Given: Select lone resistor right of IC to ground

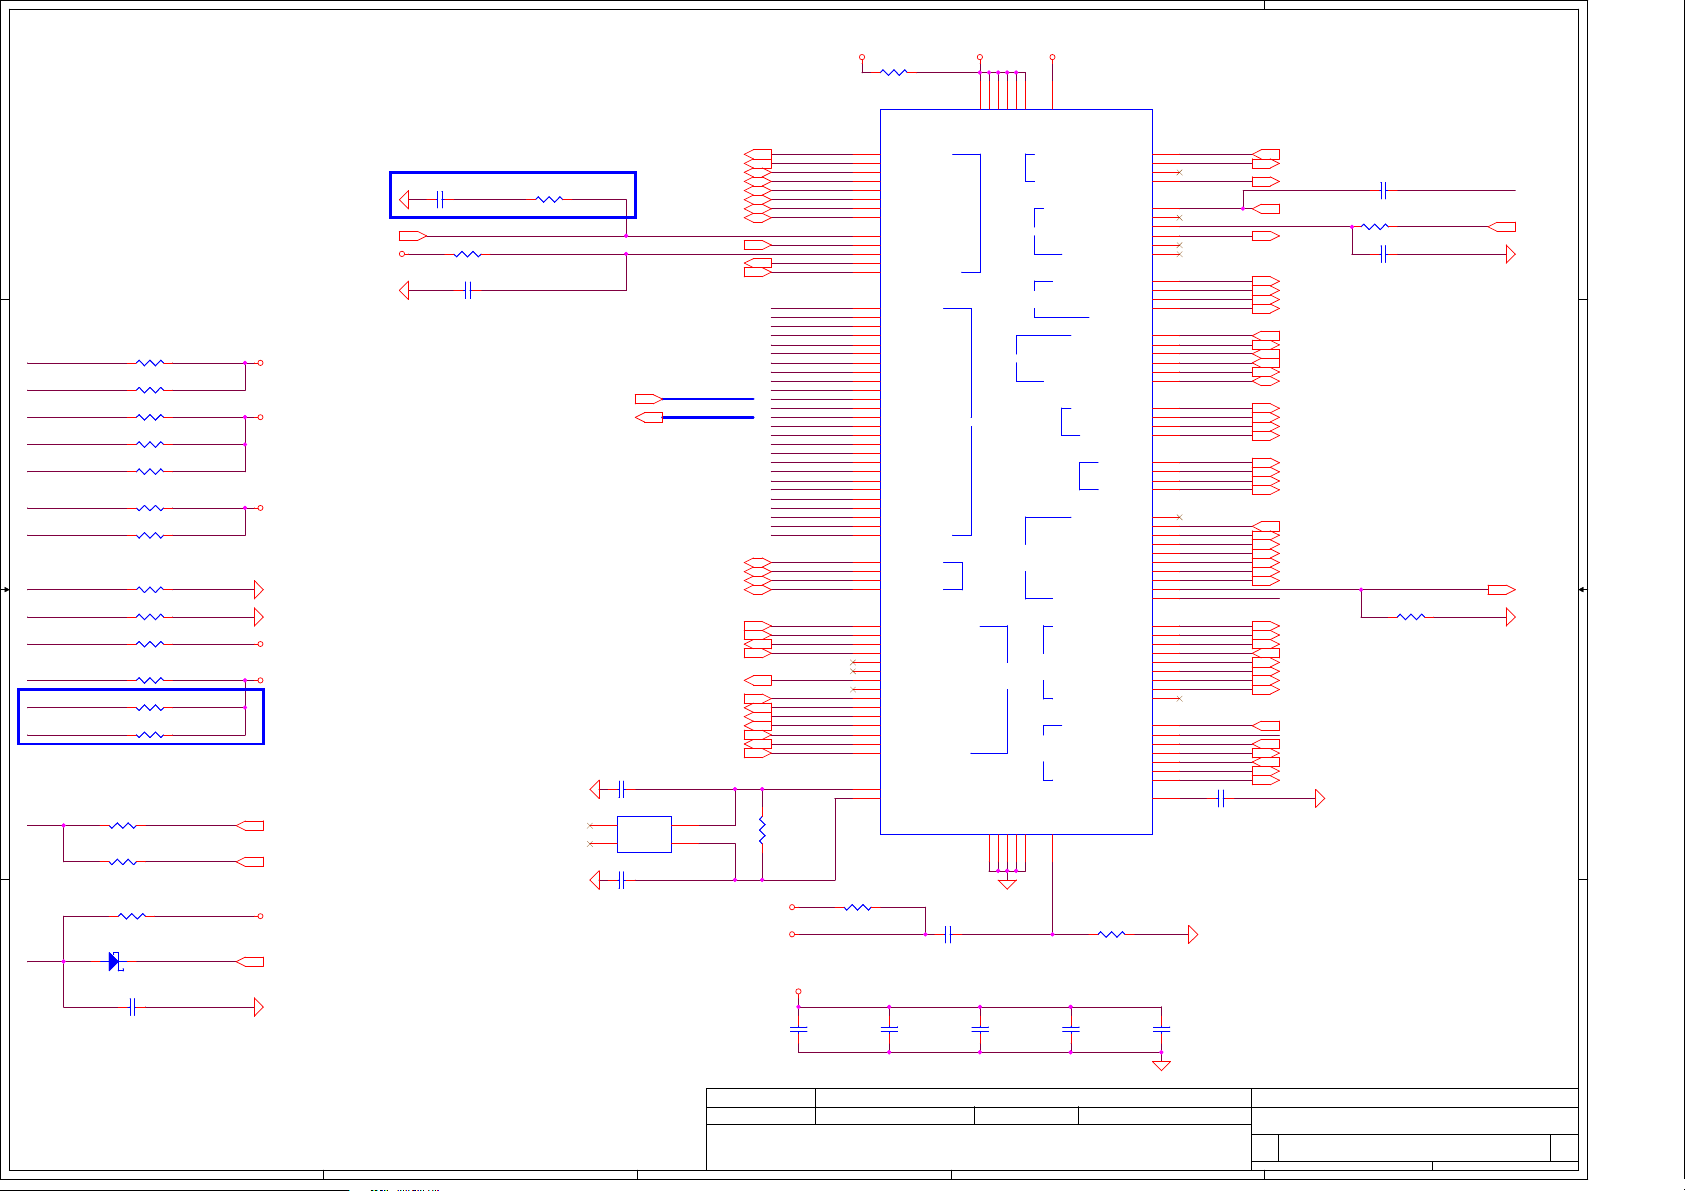Looking at the screenshot, I should point(1411,617).
